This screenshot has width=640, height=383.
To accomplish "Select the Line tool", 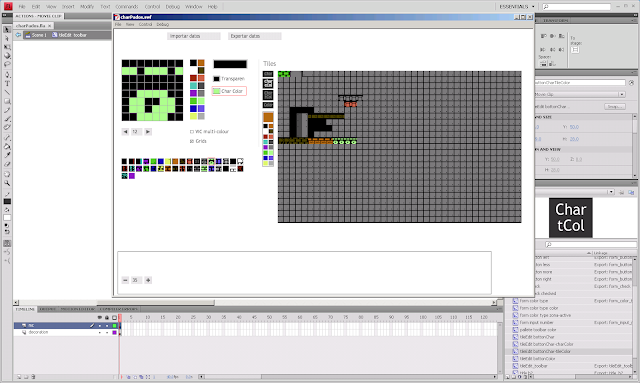I will pos(7,92).
